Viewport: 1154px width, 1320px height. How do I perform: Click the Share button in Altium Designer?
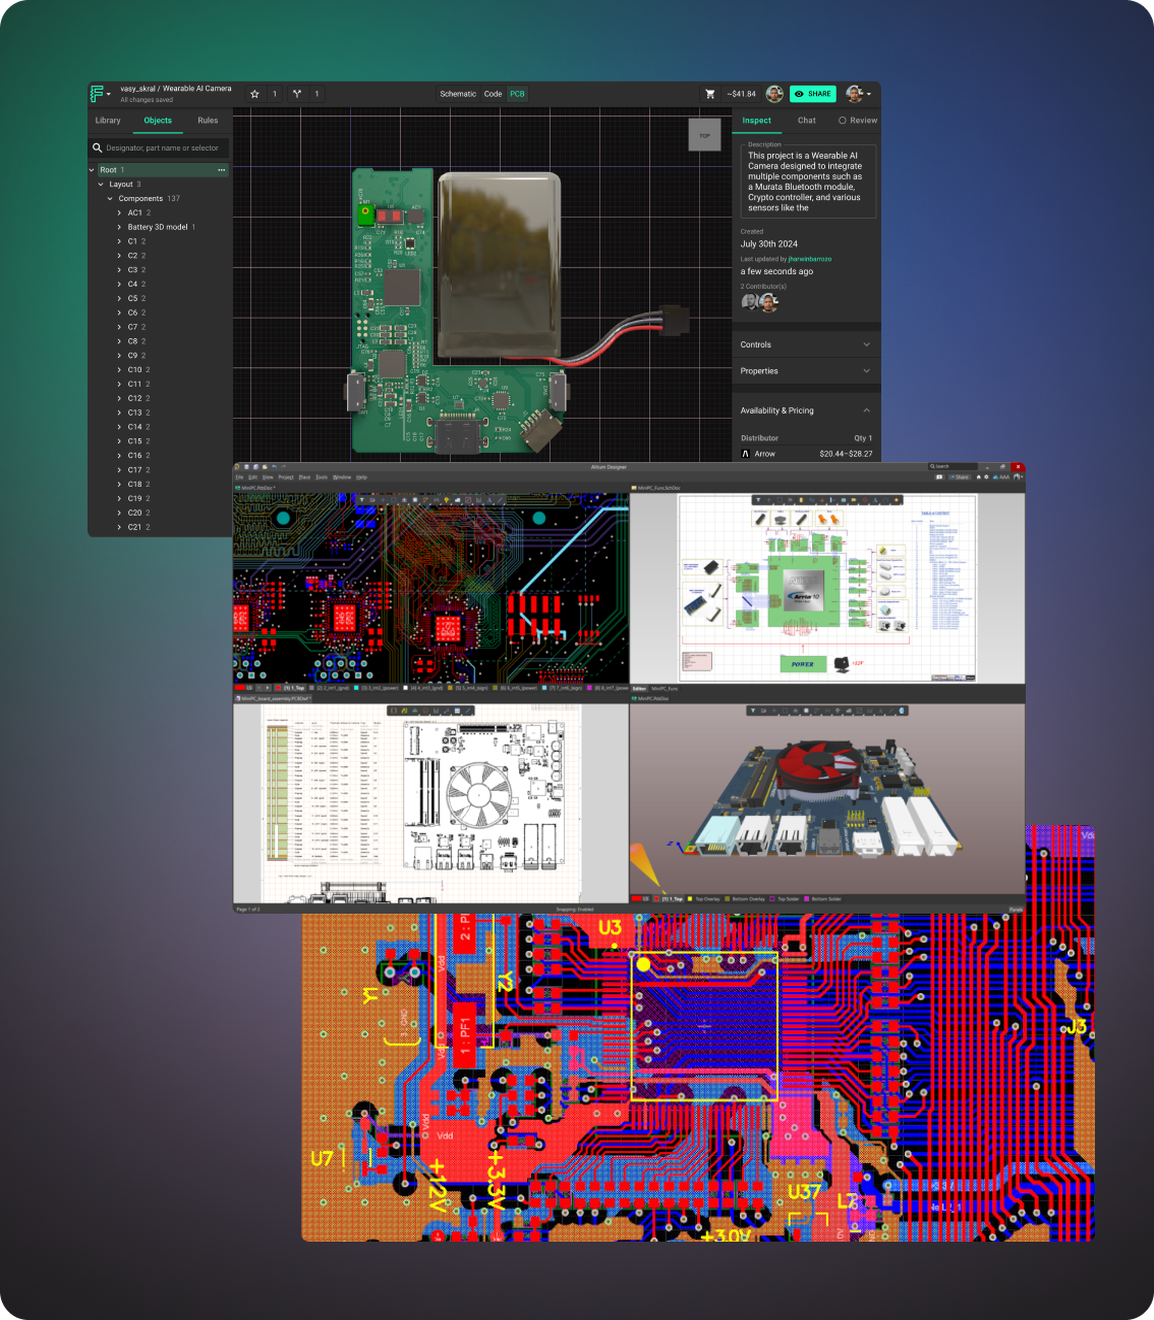[x=959, y=477]
